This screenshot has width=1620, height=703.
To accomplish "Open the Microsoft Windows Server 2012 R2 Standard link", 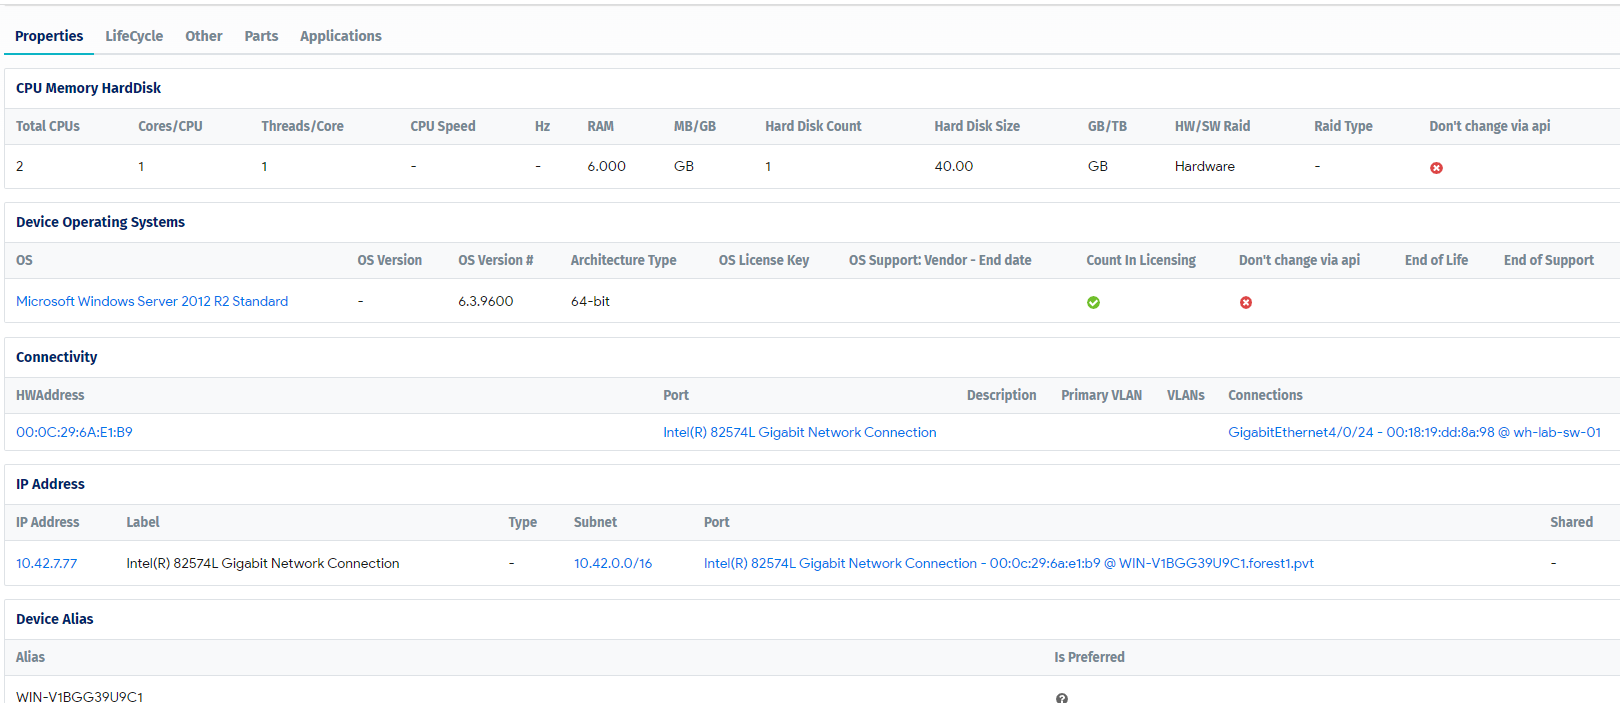I will pyautogui.click(x=152, y=301).
